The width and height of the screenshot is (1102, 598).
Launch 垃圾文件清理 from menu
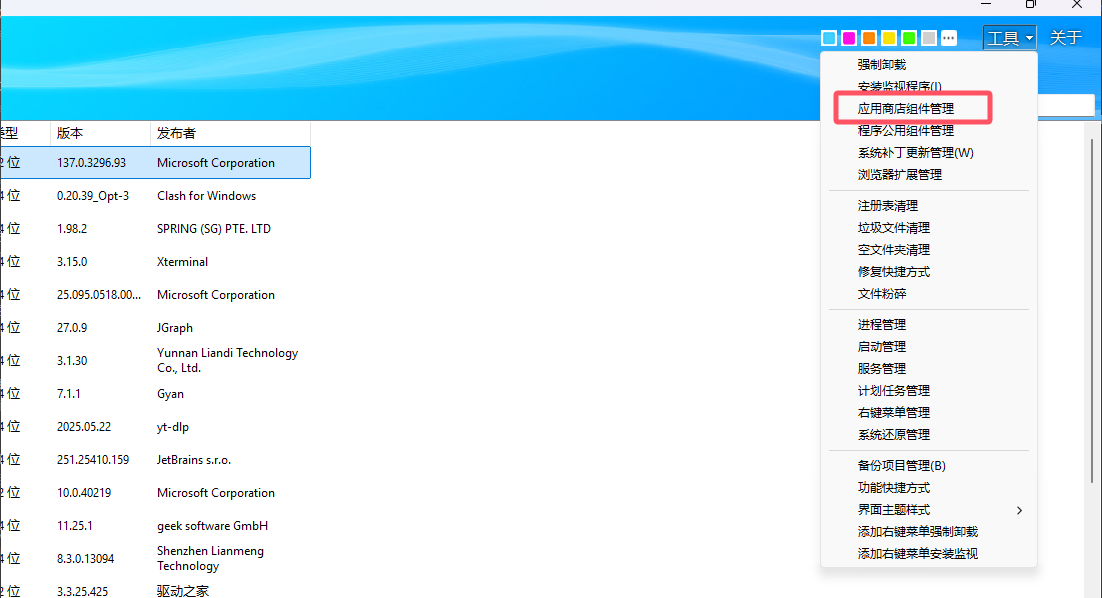point(928,228)
